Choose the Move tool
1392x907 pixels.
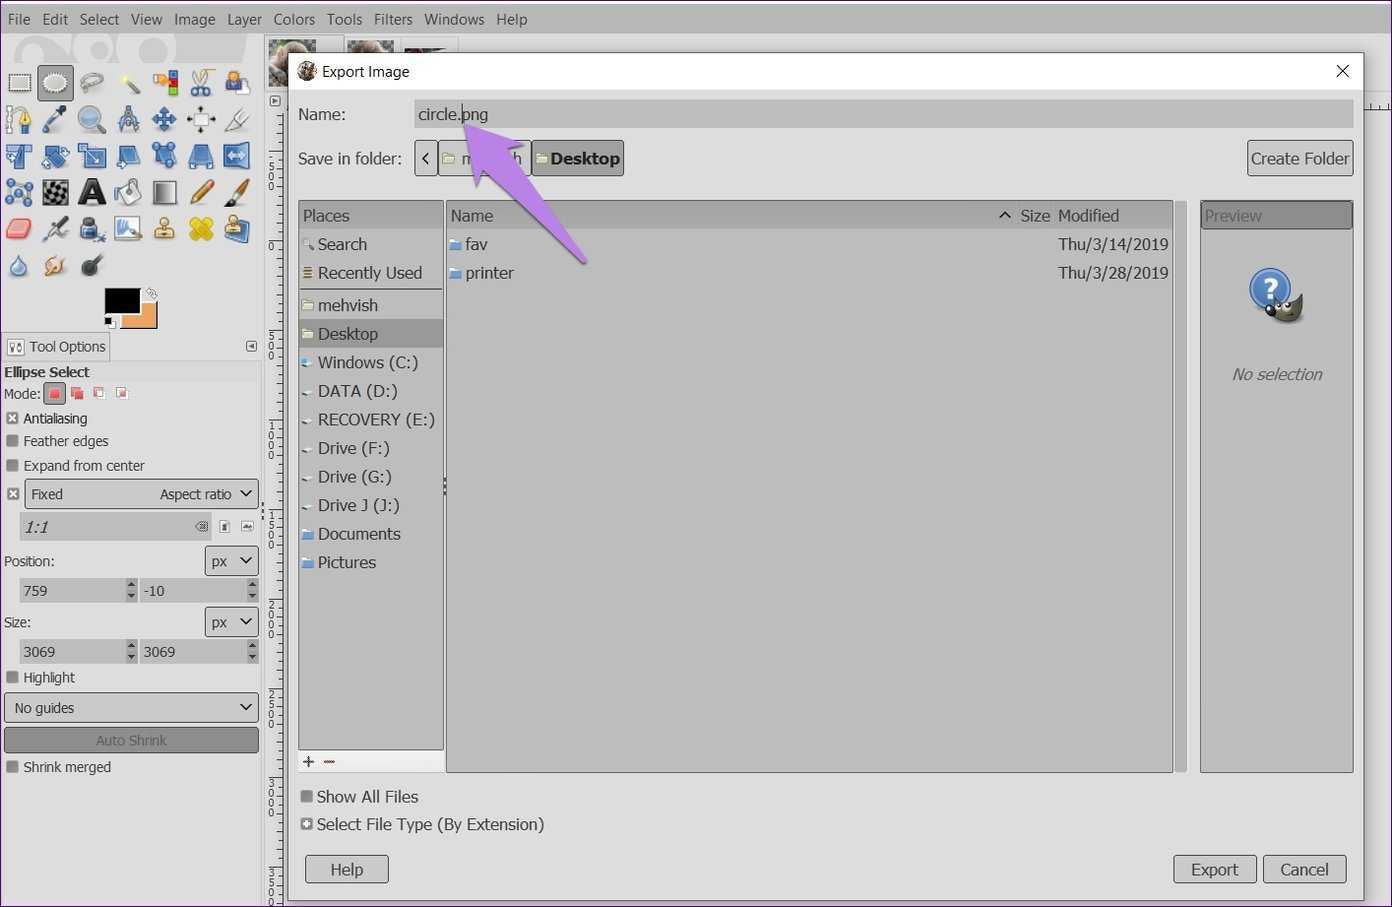coord(165,120)
